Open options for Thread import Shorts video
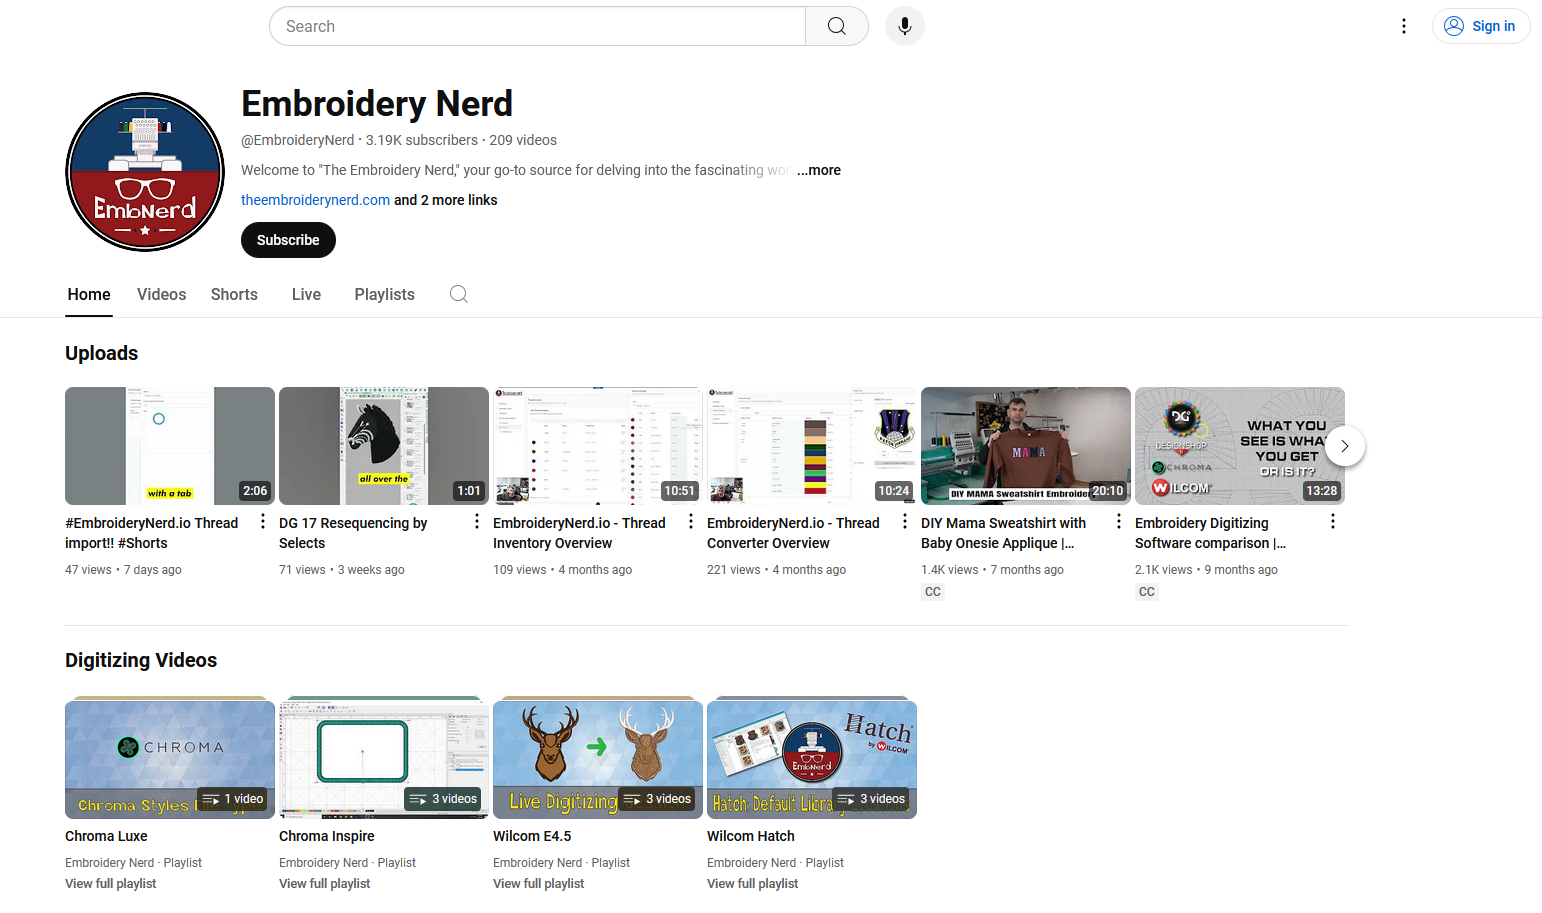Viewport: 1542px width, 913px height. [x=263, y=522]
